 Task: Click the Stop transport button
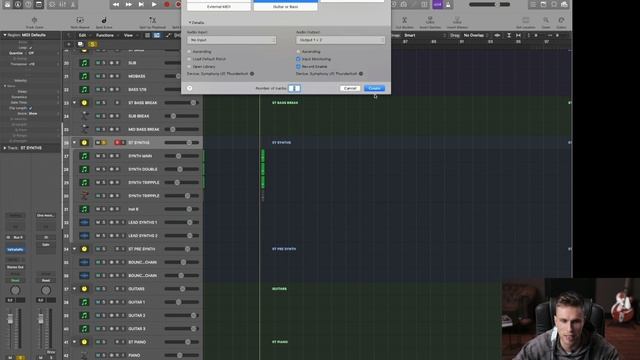point(141,4)
